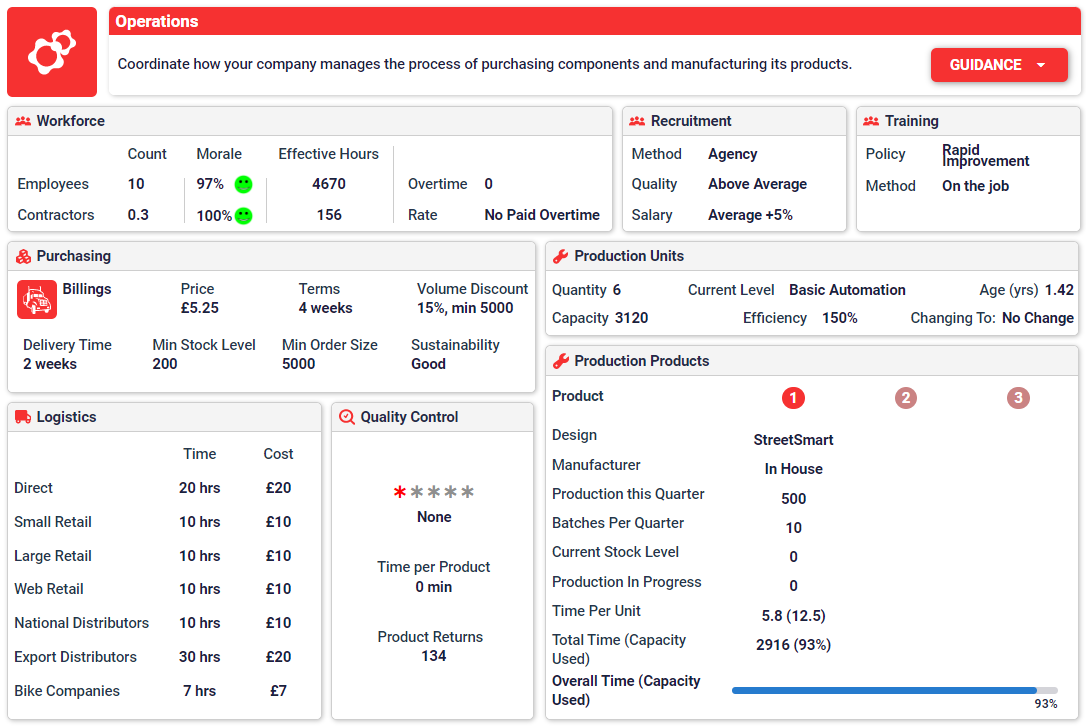Click Export Distributors row label
1086x728 pixels.
75,657
